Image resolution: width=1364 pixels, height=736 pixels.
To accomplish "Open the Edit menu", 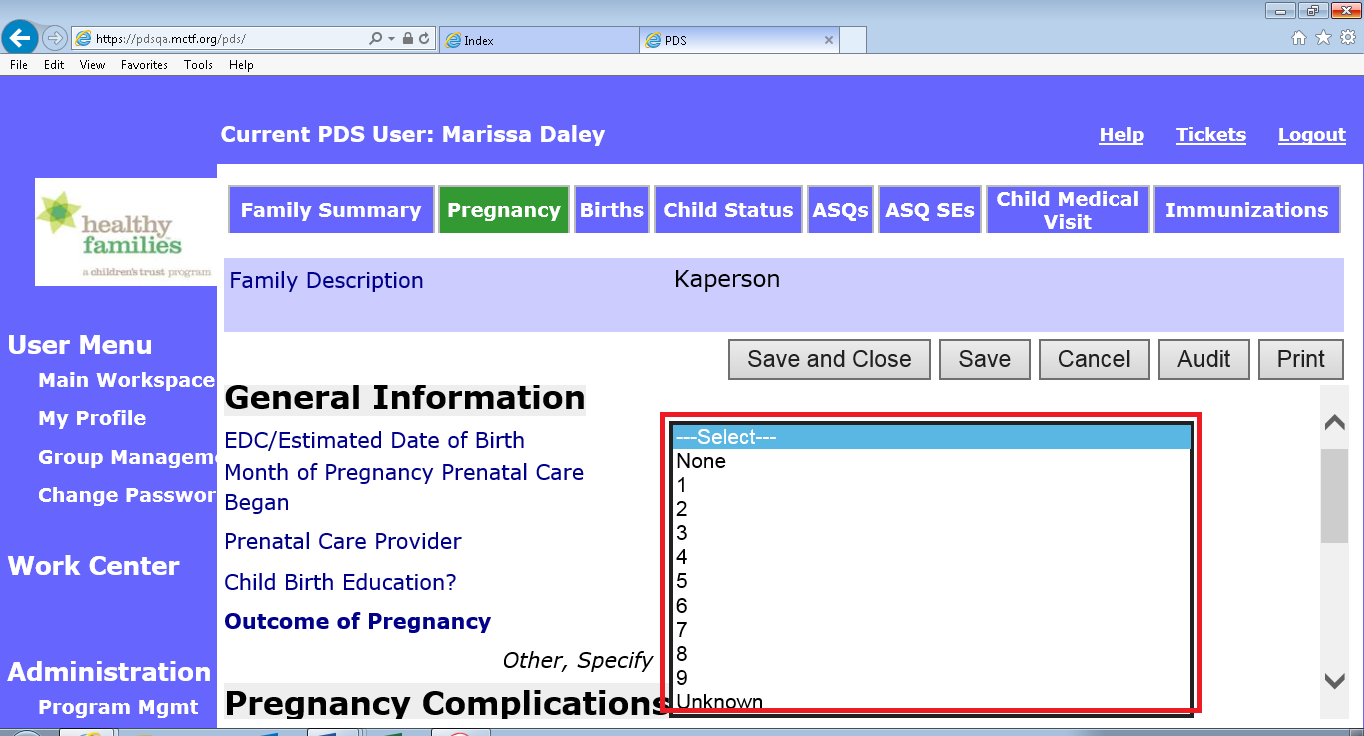I will point(54,65).
